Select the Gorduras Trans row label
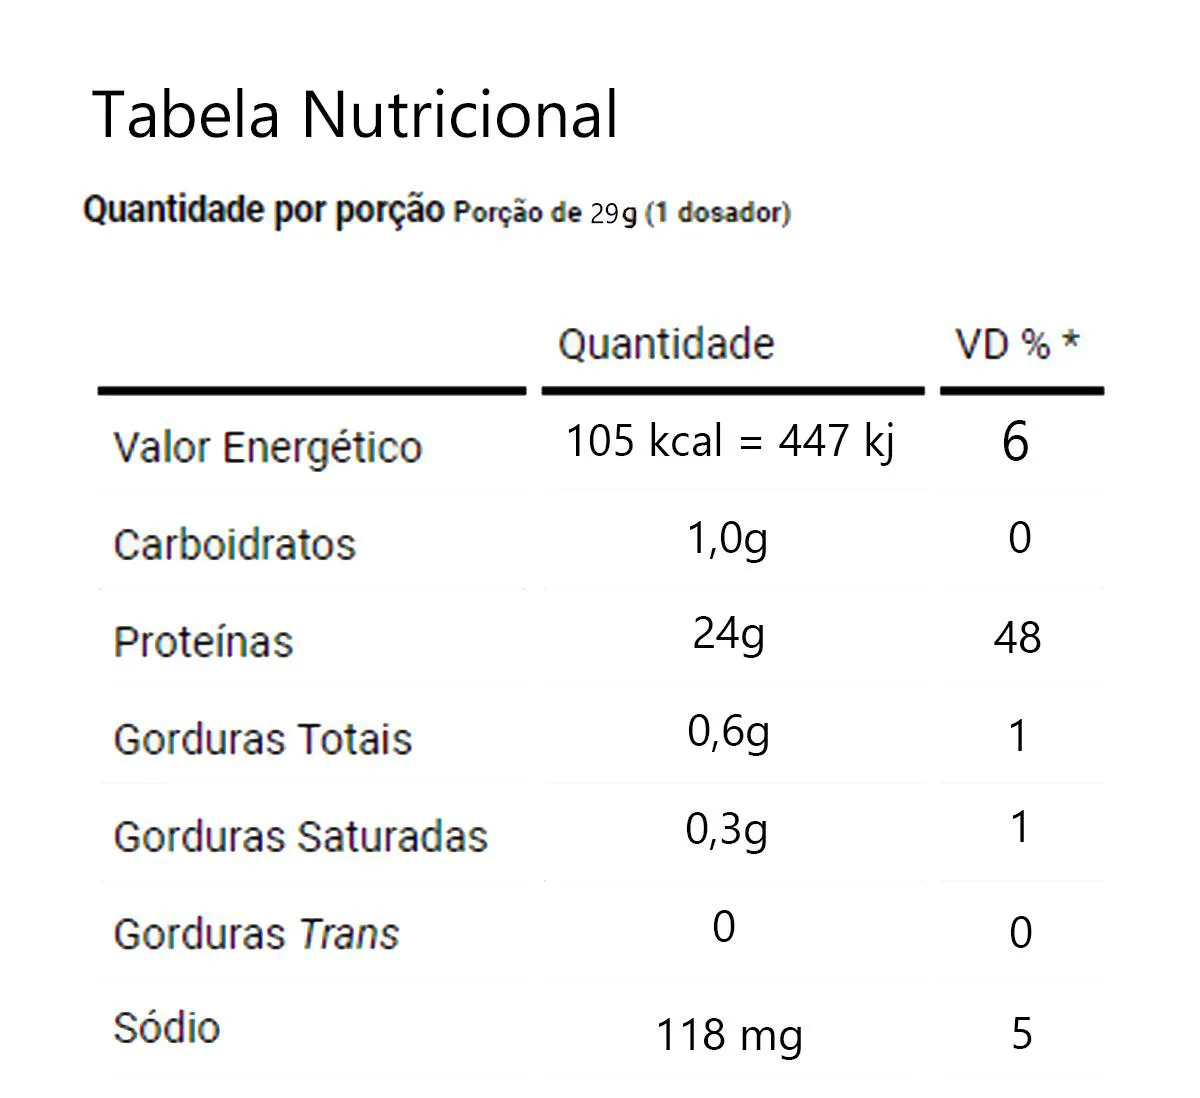Viewport: 1200px width, 1098px height. 256,934
